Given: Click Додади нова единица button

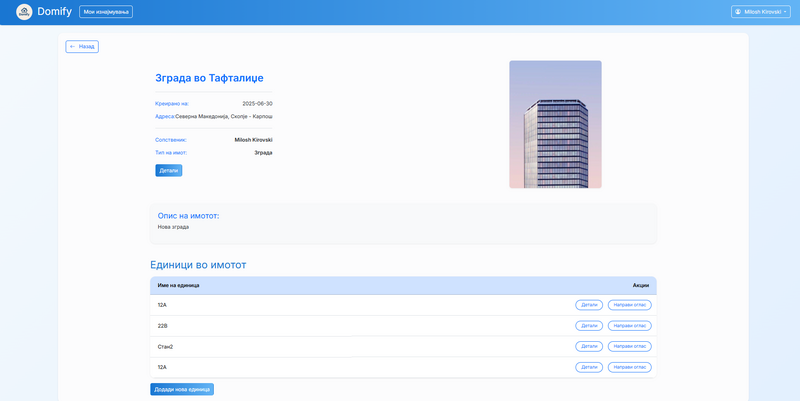Looking at the screenshot, I should tap(182, 389).
